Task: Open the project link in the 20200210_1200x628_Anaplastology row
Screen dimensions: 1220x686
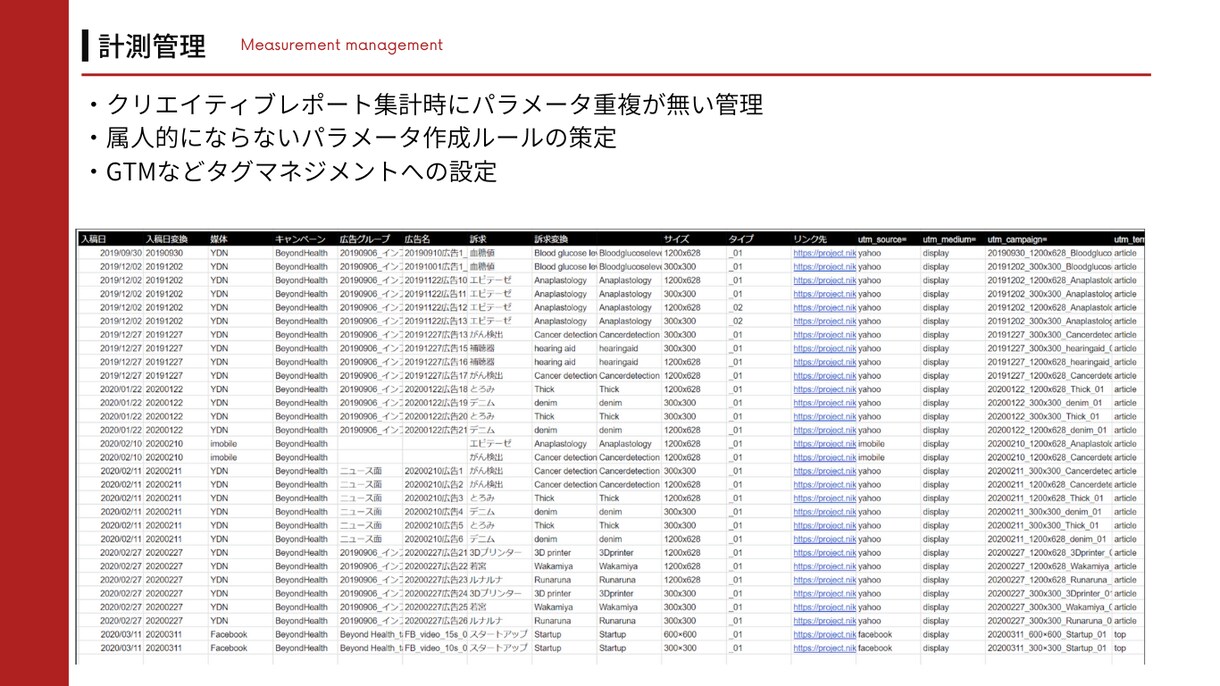Action: pos(825,444)
